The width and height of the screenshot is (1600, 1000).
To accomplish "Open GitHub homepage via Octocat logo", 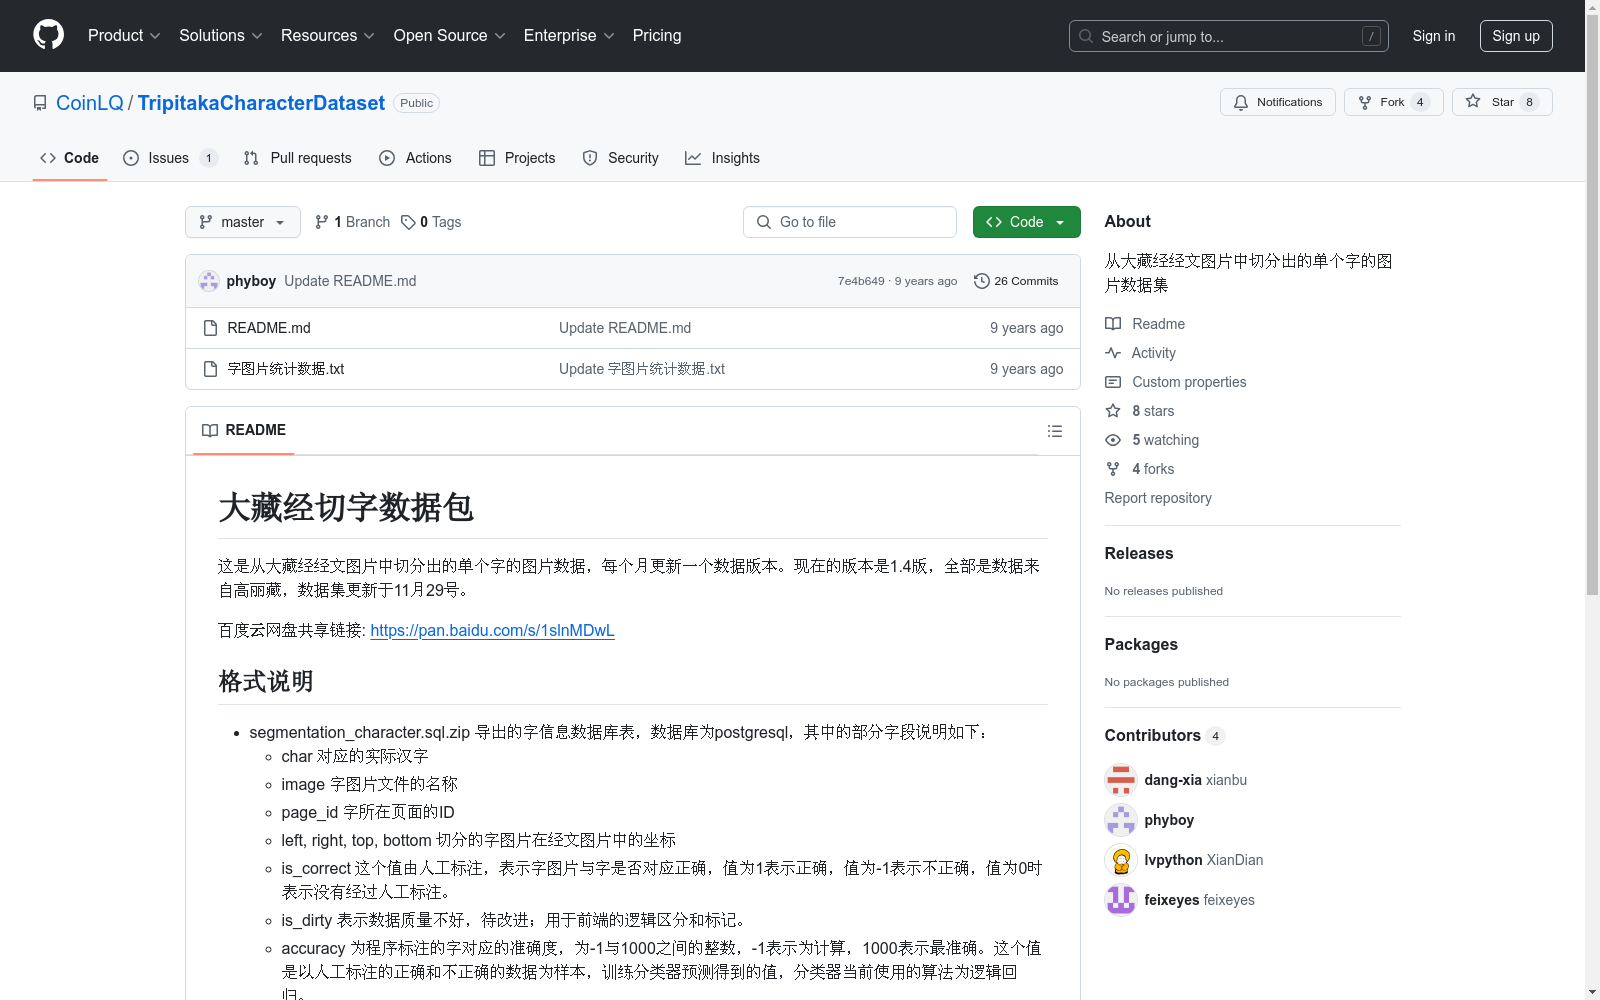I will (48, 35).
